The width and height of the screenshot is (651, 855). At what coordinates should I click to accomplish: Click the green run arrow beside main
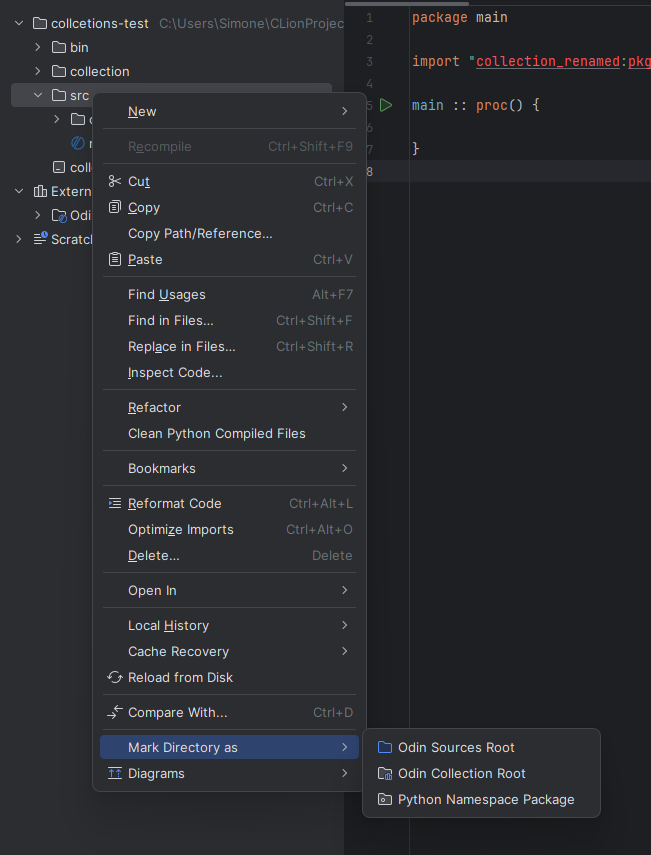point(386,105)
